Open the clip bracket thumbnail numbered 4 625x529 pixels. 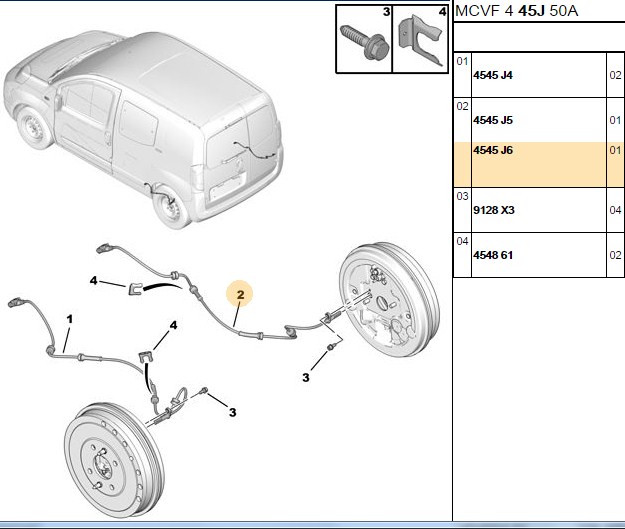click(421, 39)
